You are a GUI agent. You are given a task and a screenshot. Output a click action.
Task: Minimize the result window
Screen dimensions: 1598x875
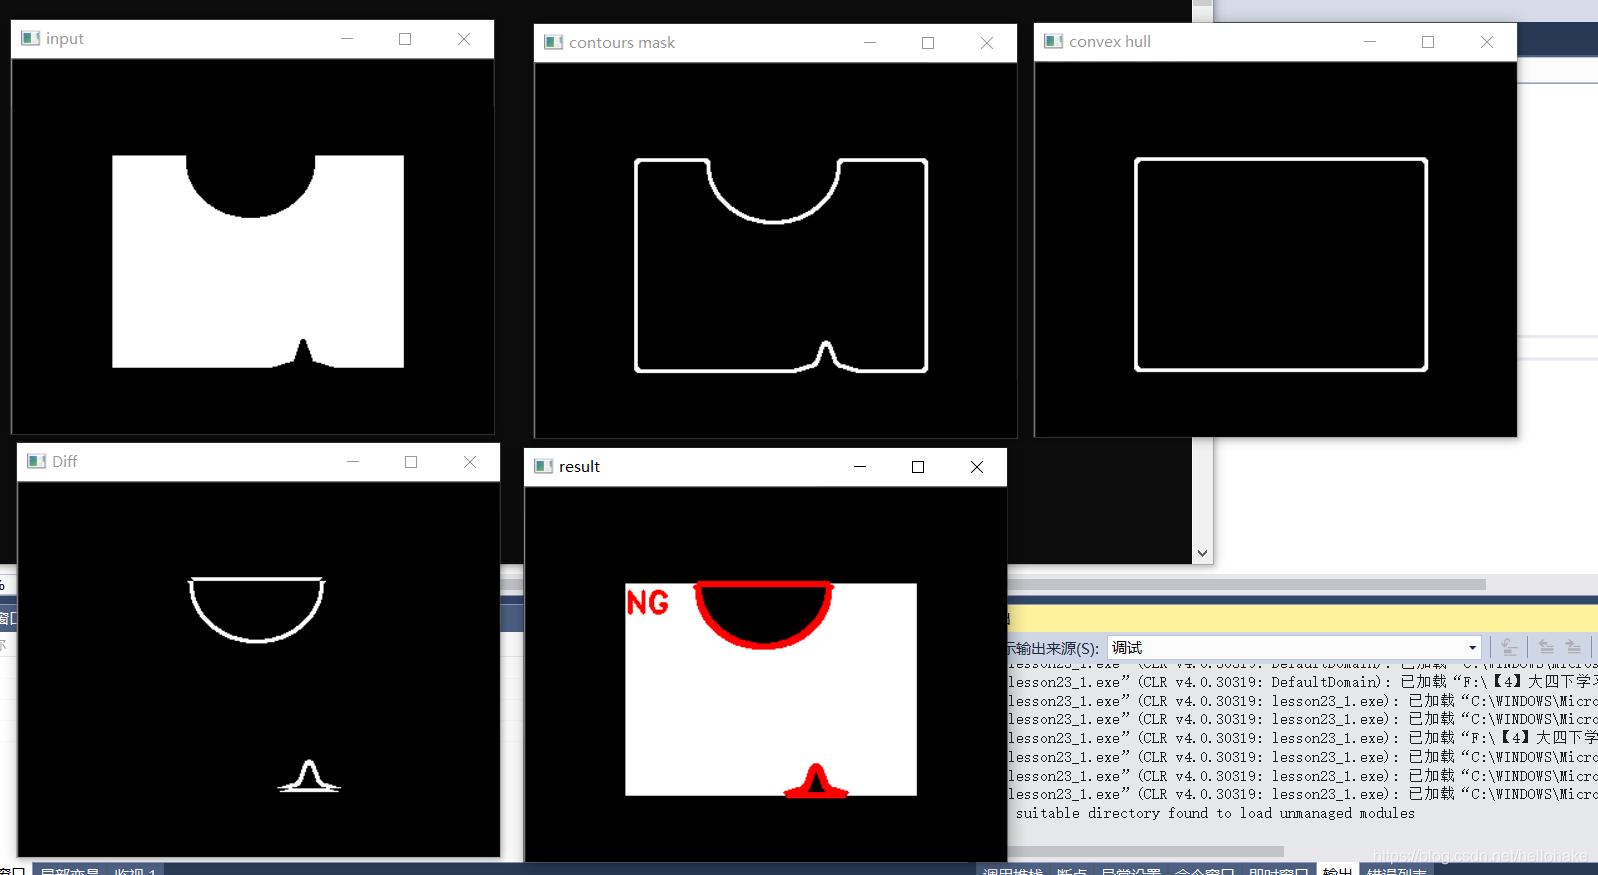click(x=860, y=467)
